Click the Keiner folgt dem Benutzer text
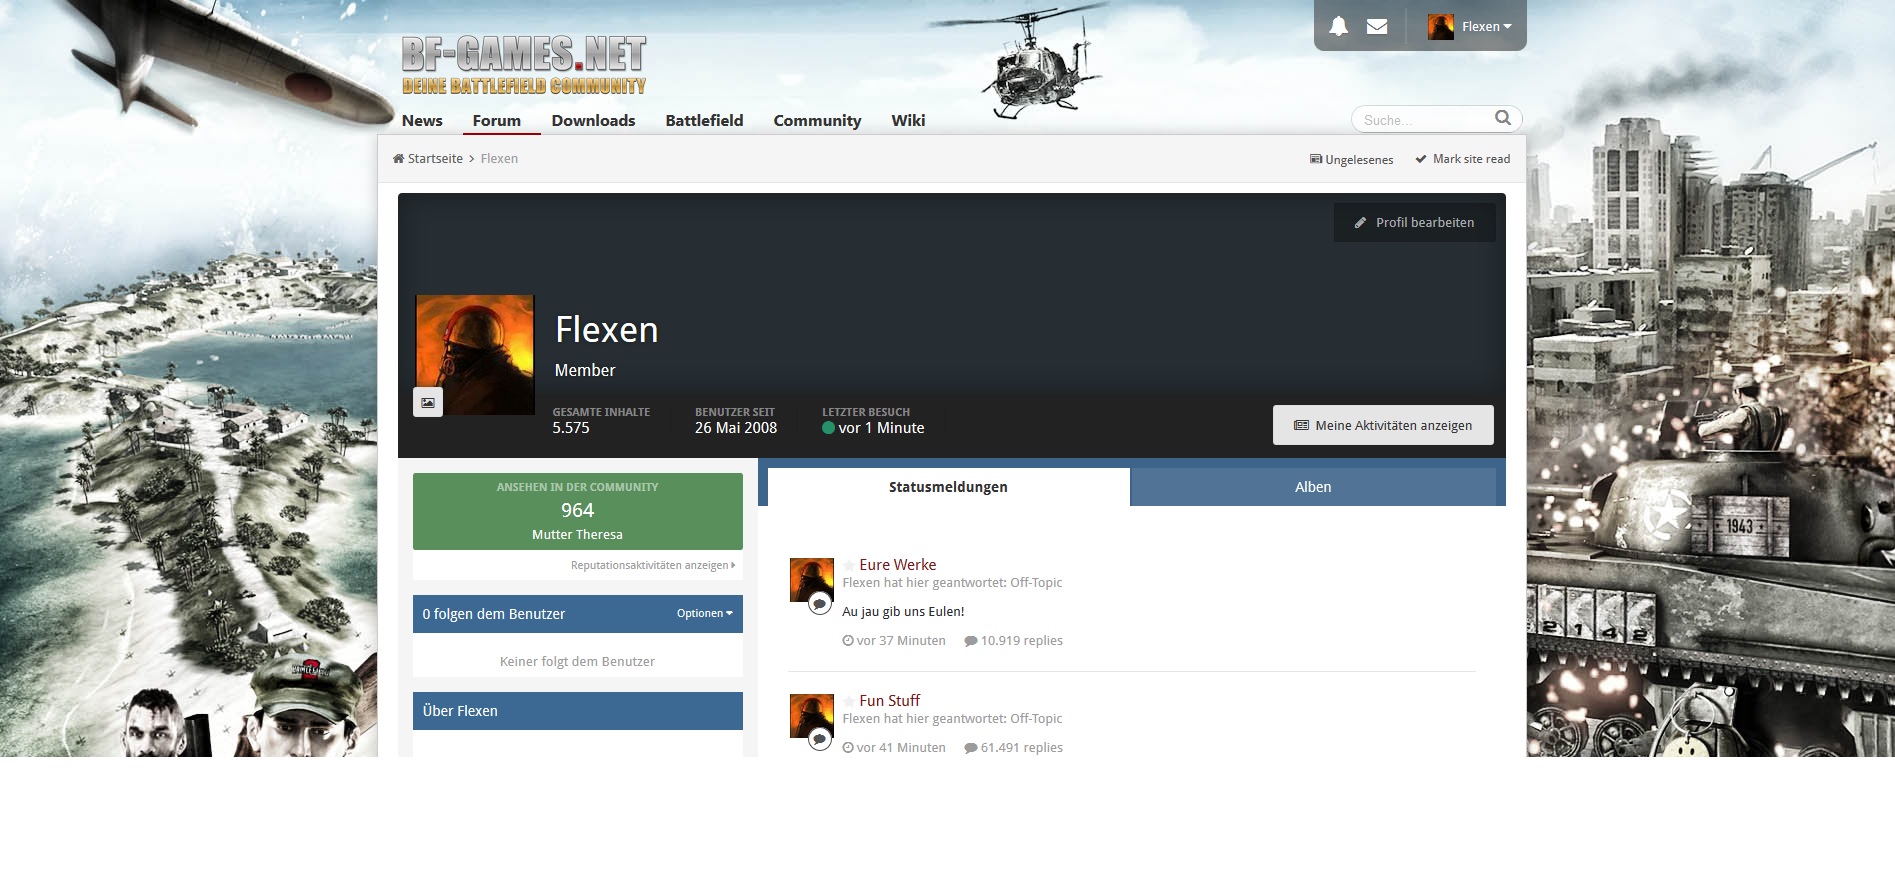1895x871 pixels. coord(577,662)
